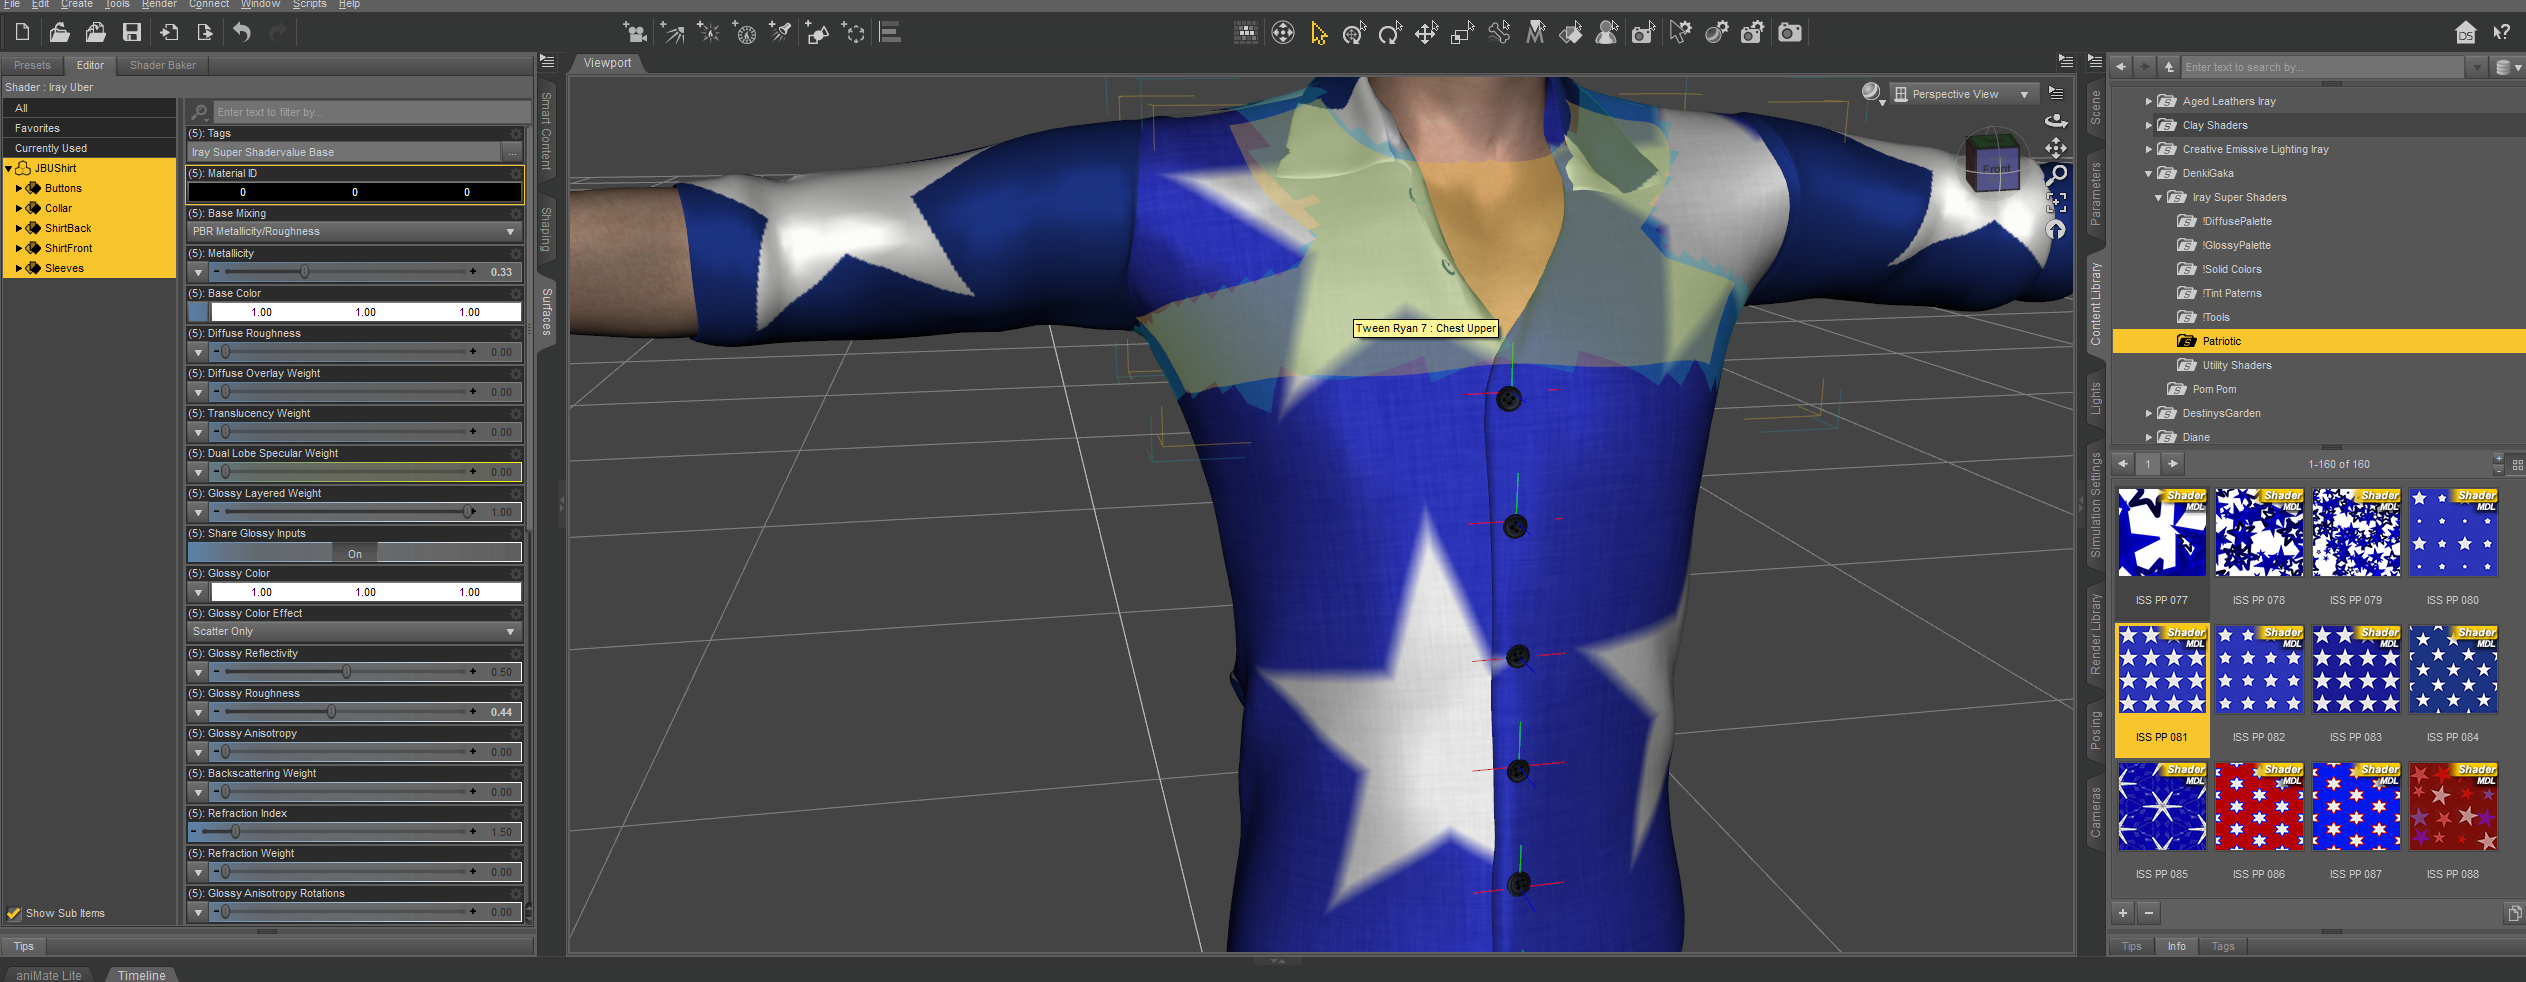This screenshot has height=982, width=2526.
Task: Switch to the Presets tab
Action: pos(32,65)
